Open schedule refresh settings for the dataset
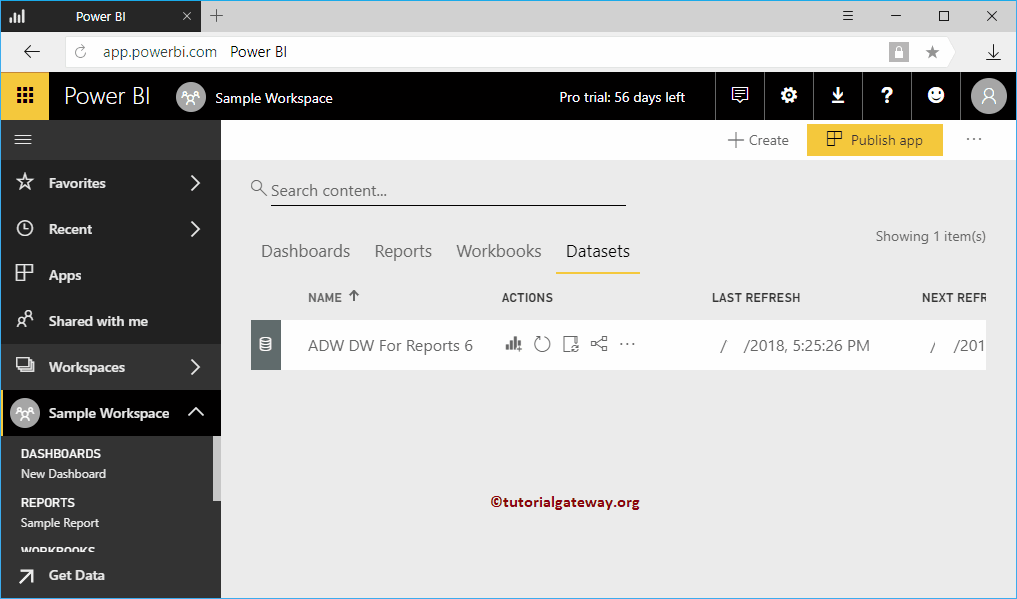Viewport: 1017px width, 599px height. click(570, 343)
